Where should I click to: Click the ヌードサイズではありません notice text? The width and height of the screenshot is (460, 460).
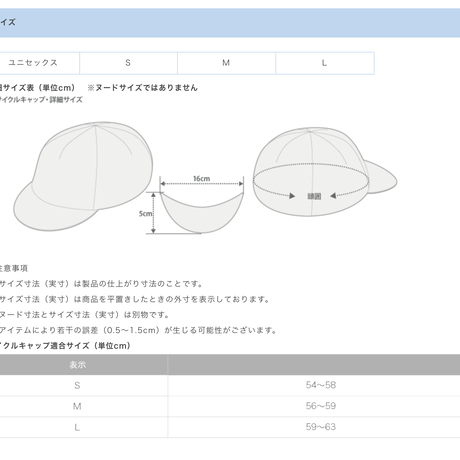143,88
